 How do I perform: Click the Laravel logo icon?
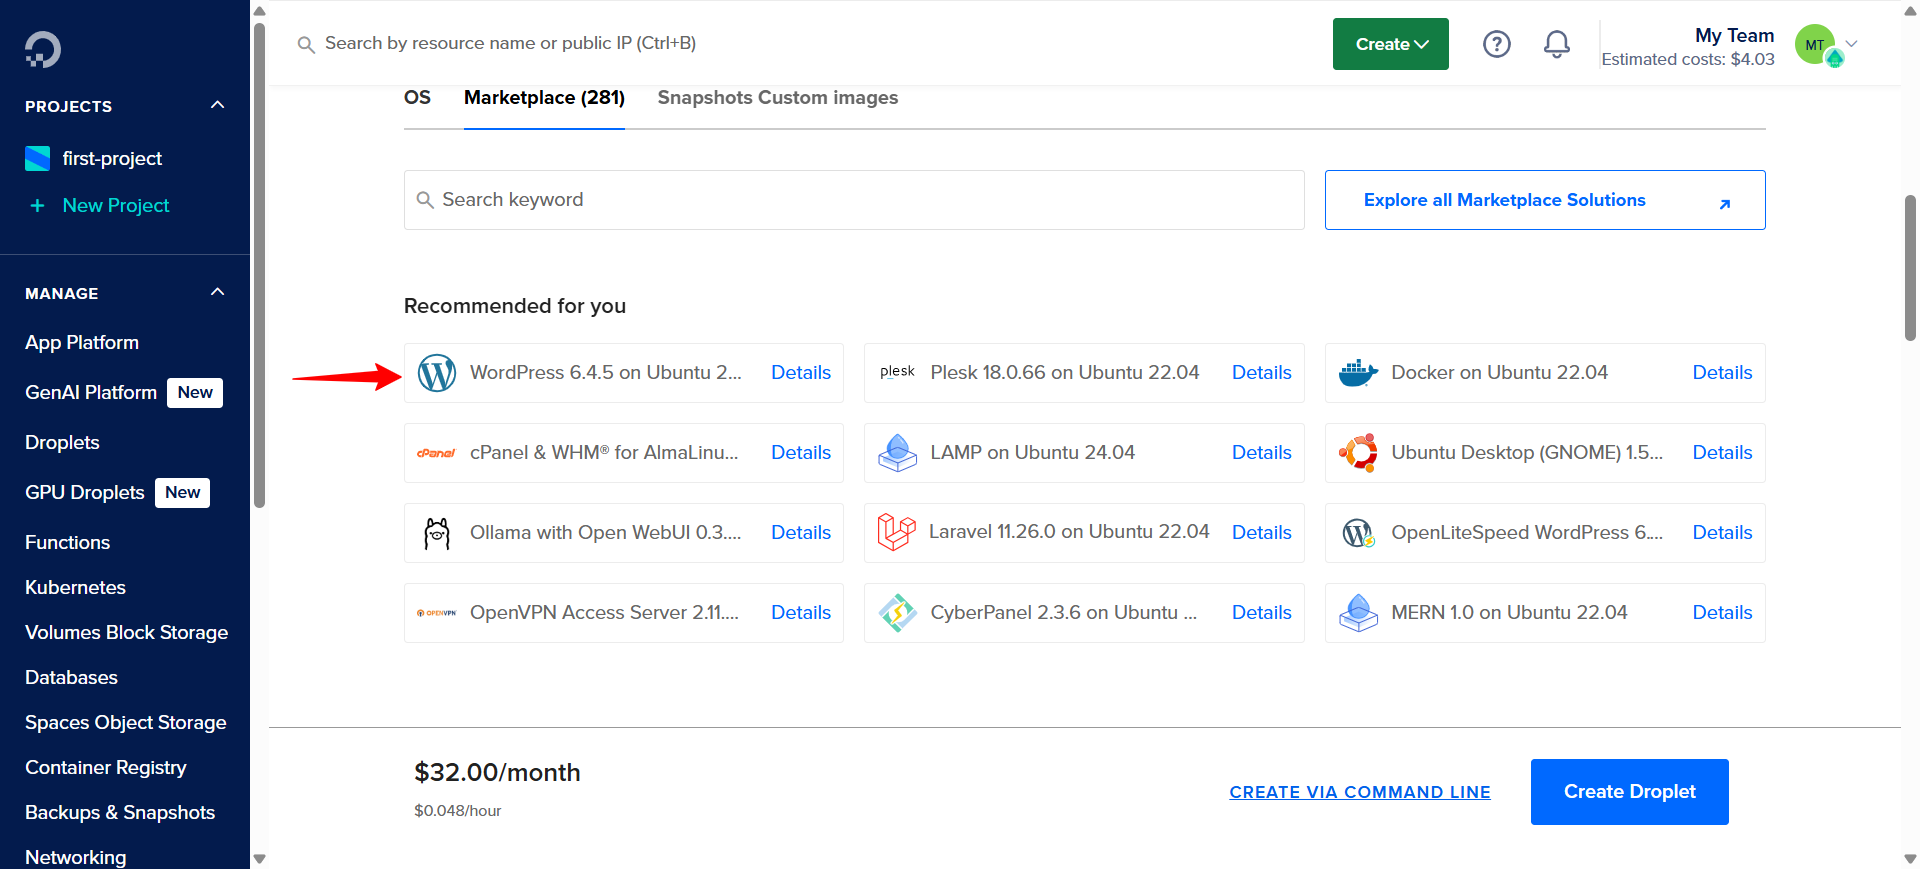coord(896,532)
